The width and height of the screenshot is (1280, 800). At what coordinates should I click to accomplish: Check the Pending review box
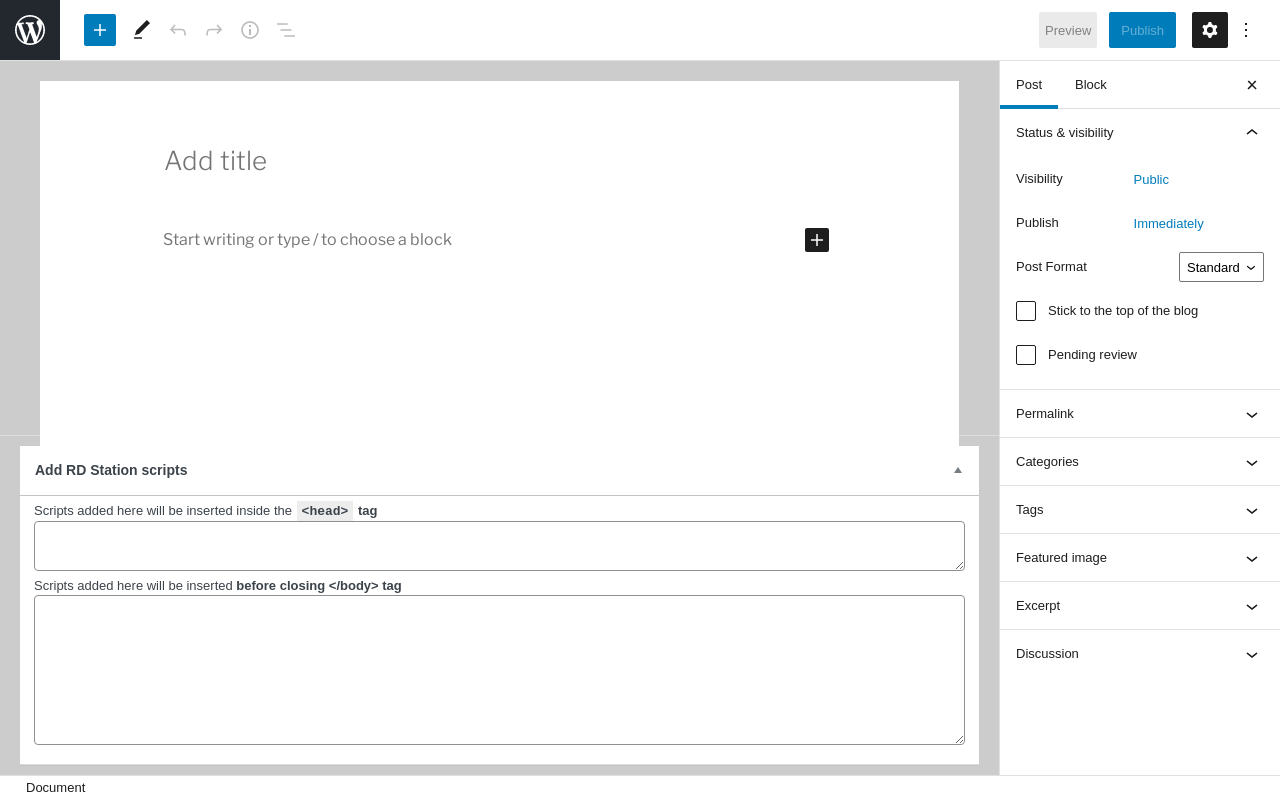pyautogui.click(x=1026, y=355)
